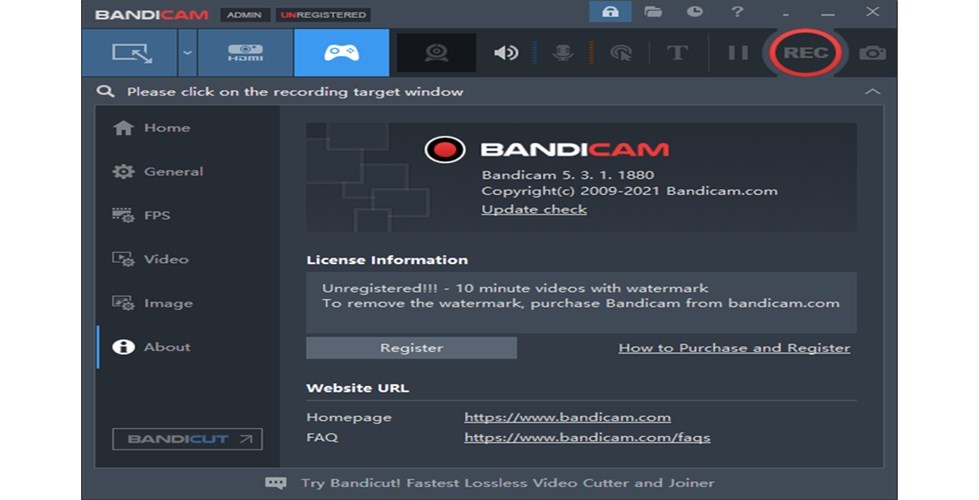Click the About info circle icon

point(123,347)
